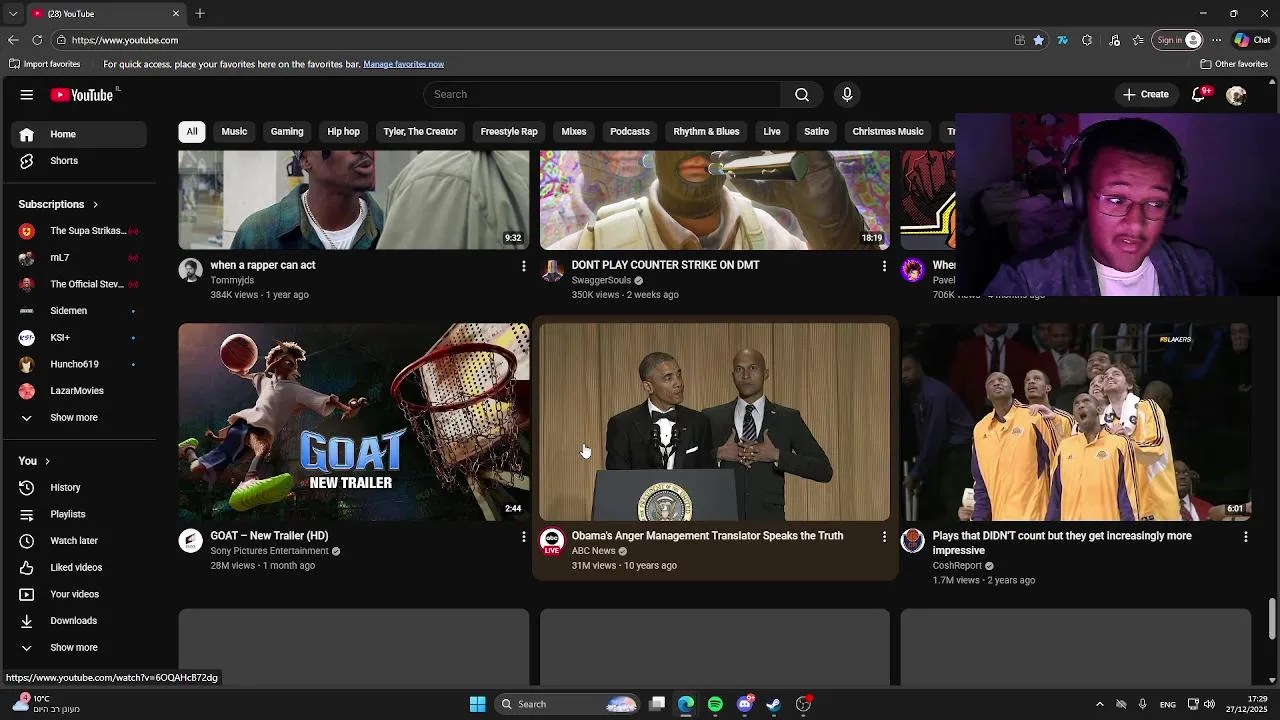Image resolution: width=1280 pixels, height=720 pixels.
Task: Open the Obama Anger Translator thumbnail
Action: [x=715, y=421]
